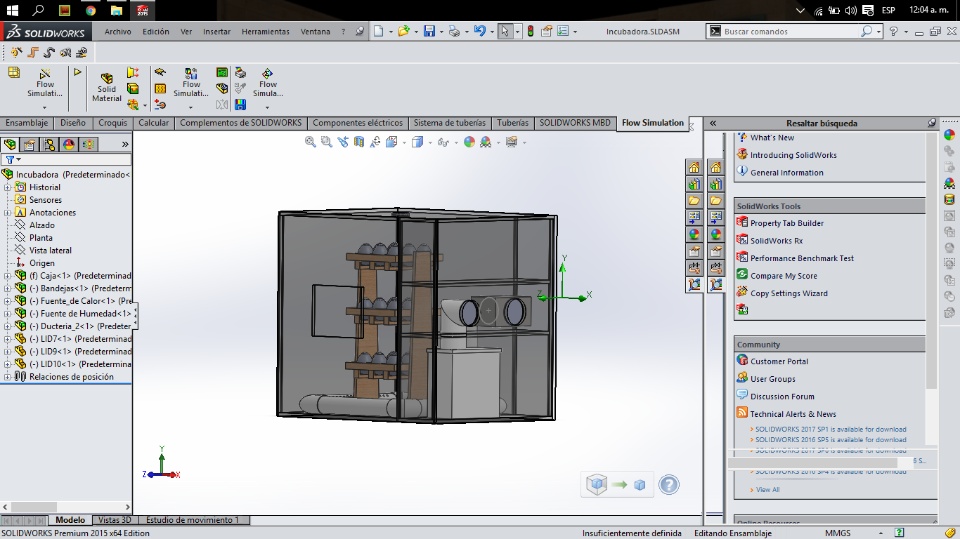Open the first Flow Simulation dropdown arrow
This screenshot has height=539, width=960.
click(44, 107)
